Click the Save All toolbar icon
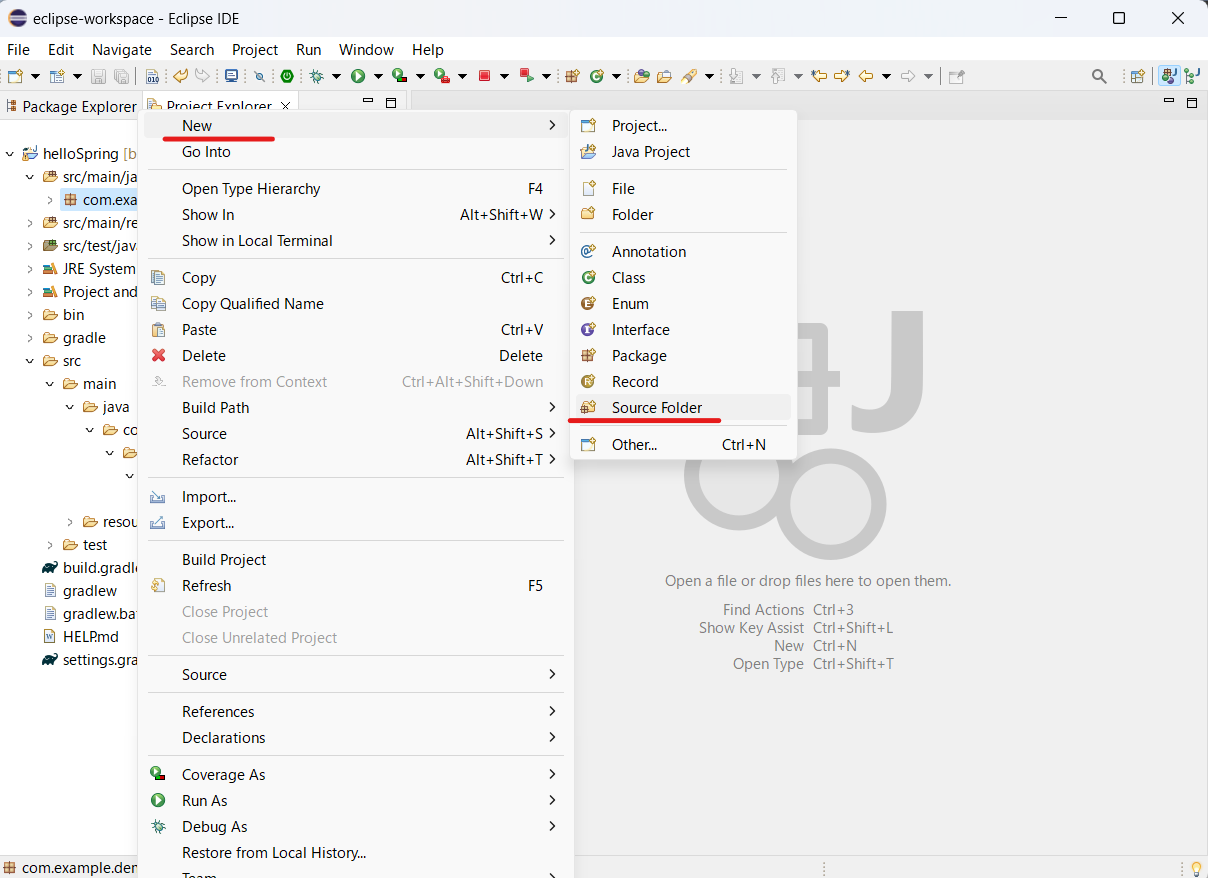Screen dimensions: 1208x878 click(x=121, y=76)
